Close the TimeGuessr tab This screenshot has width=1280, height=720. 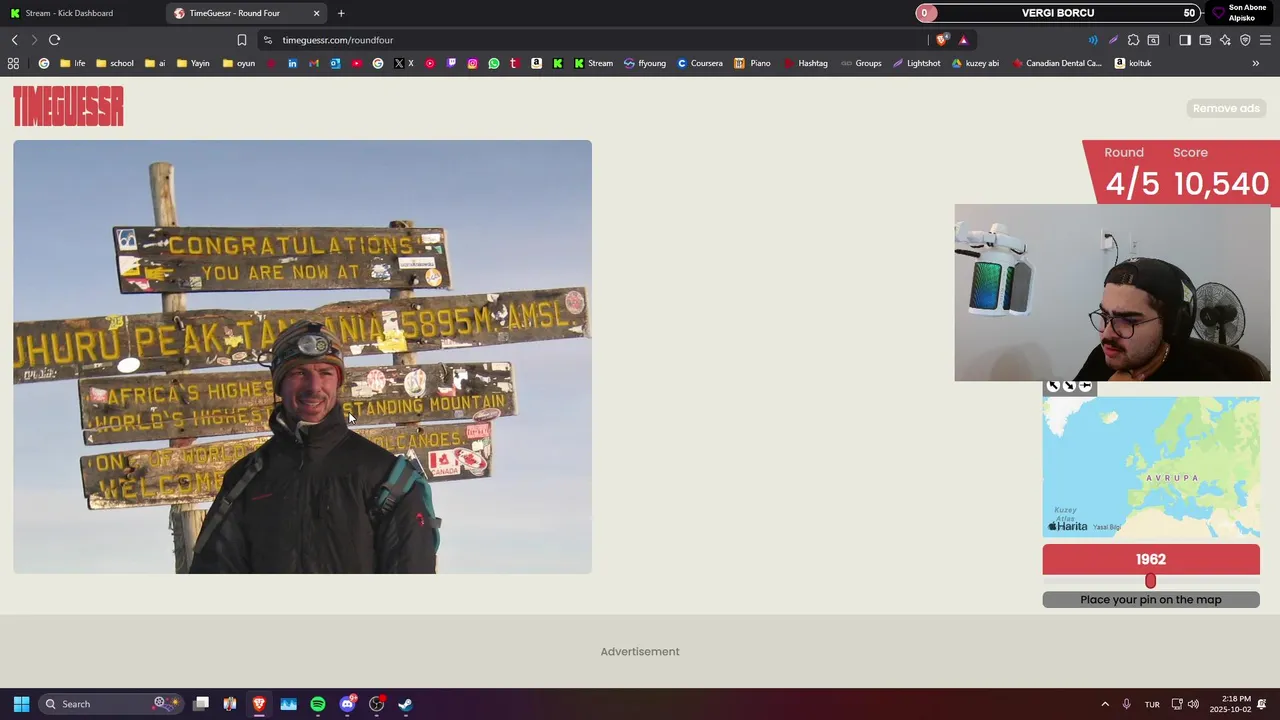click(x=317, y=13)
